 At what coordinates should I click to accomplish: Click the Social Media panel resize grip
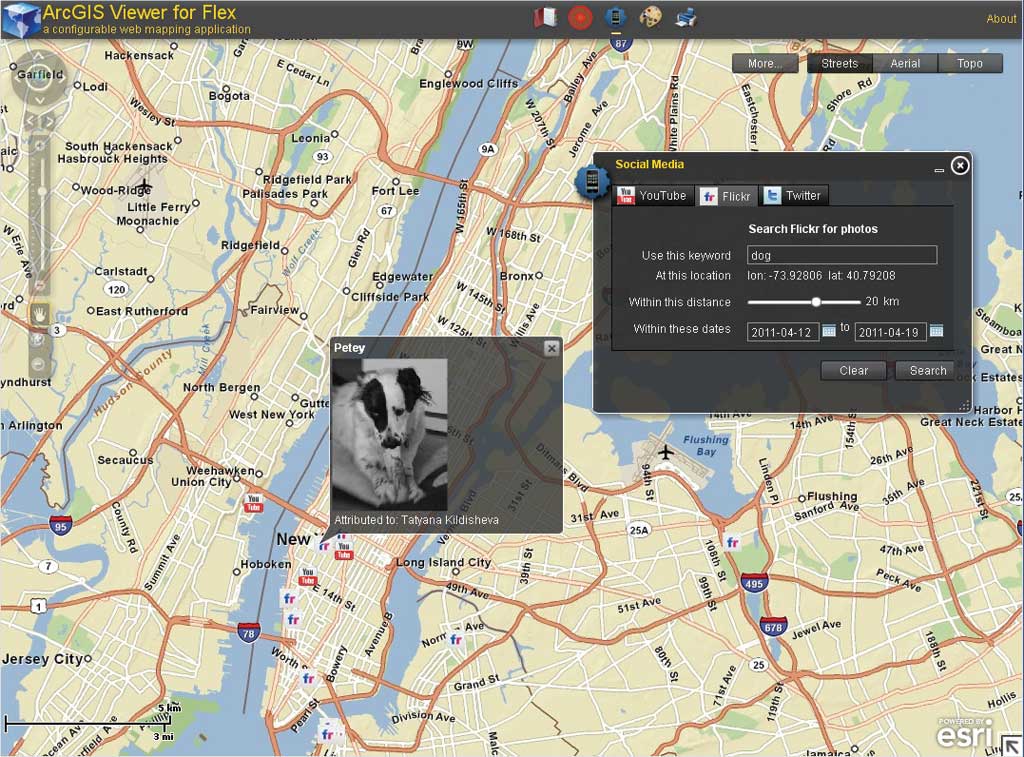tap(965, 406)
